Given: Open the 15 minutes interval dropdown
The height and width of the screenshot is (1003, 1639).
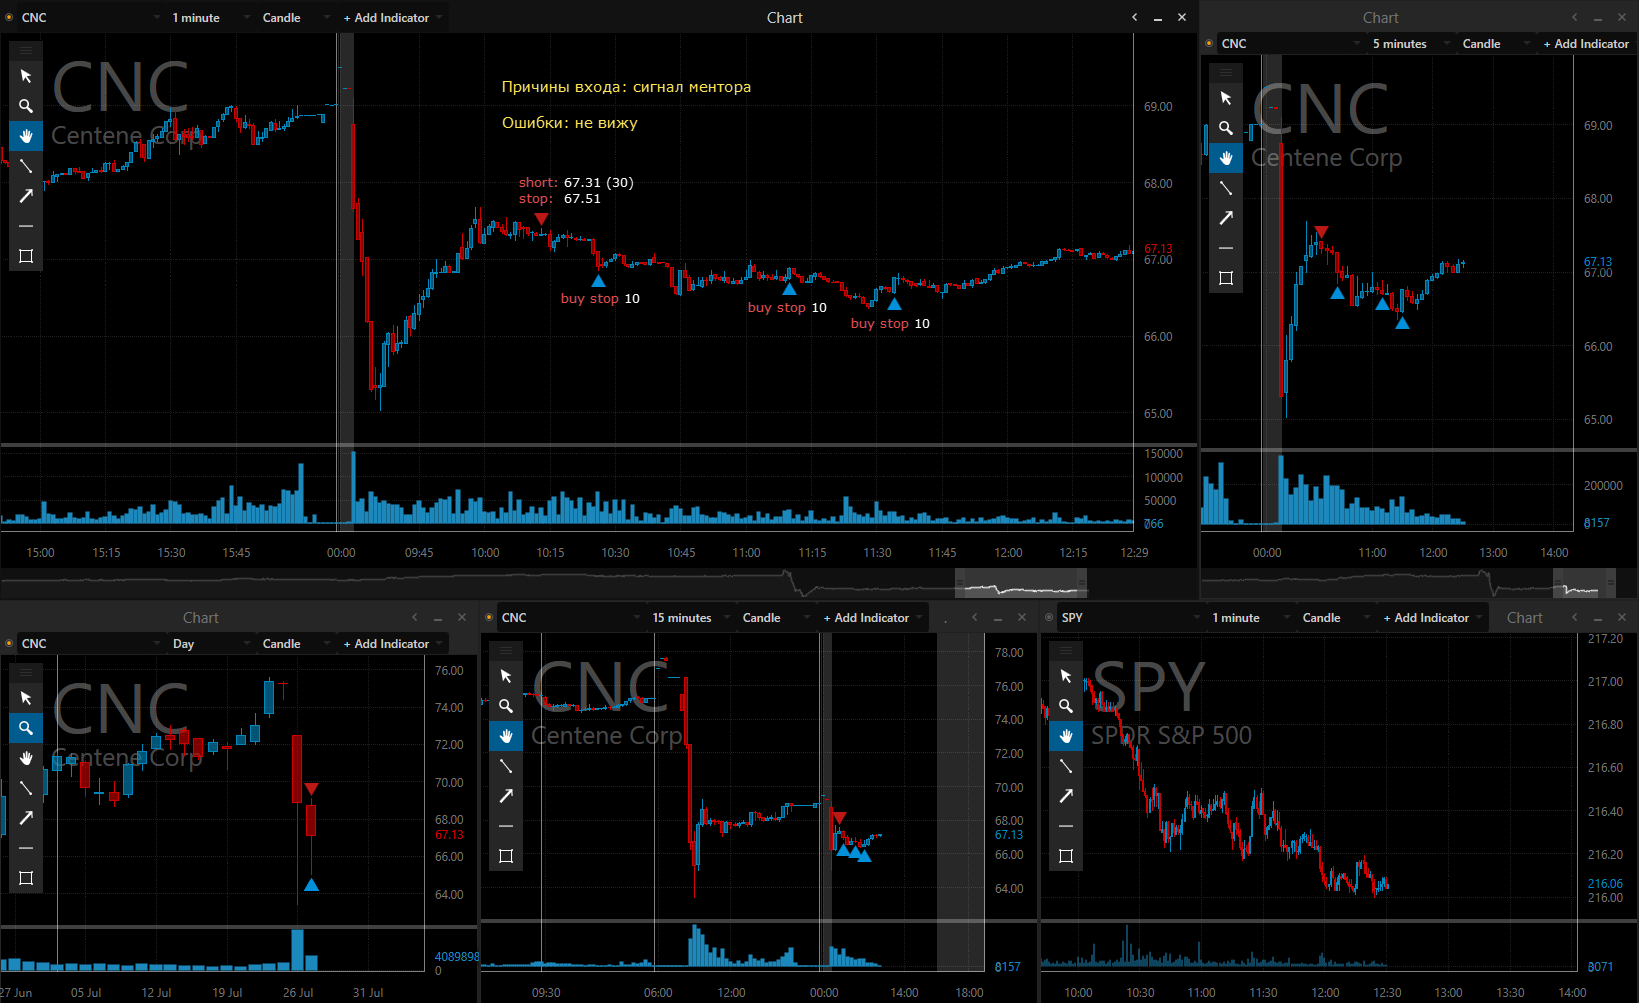Looking at the screenshot, I should pyautogui.click(x=690, y=618).
